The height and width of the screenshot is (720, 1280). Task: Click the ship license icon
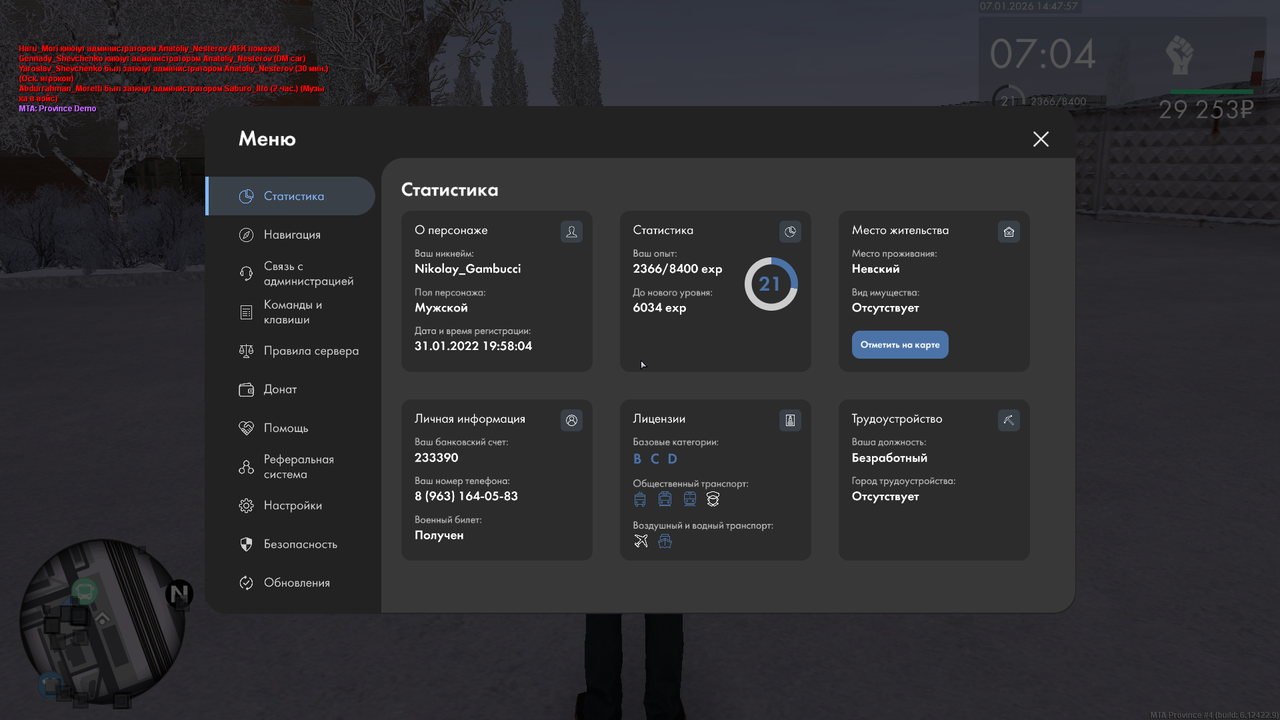point(665,541)
